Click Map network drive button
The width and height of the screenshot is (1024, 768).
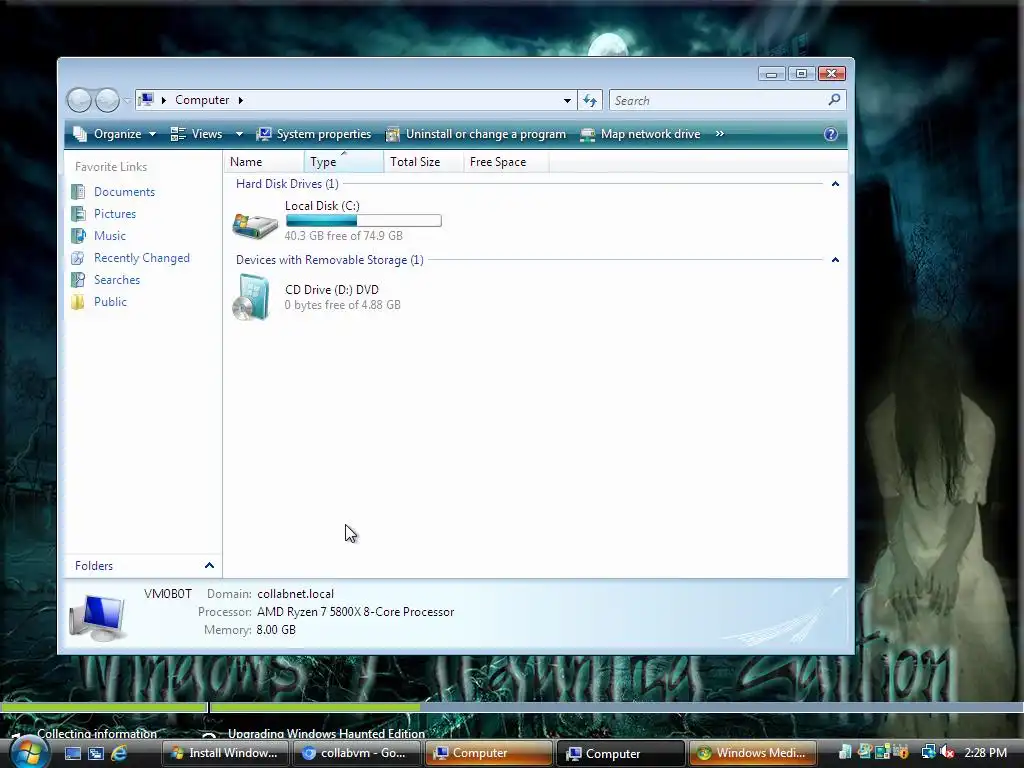click(x=641, y=134)
